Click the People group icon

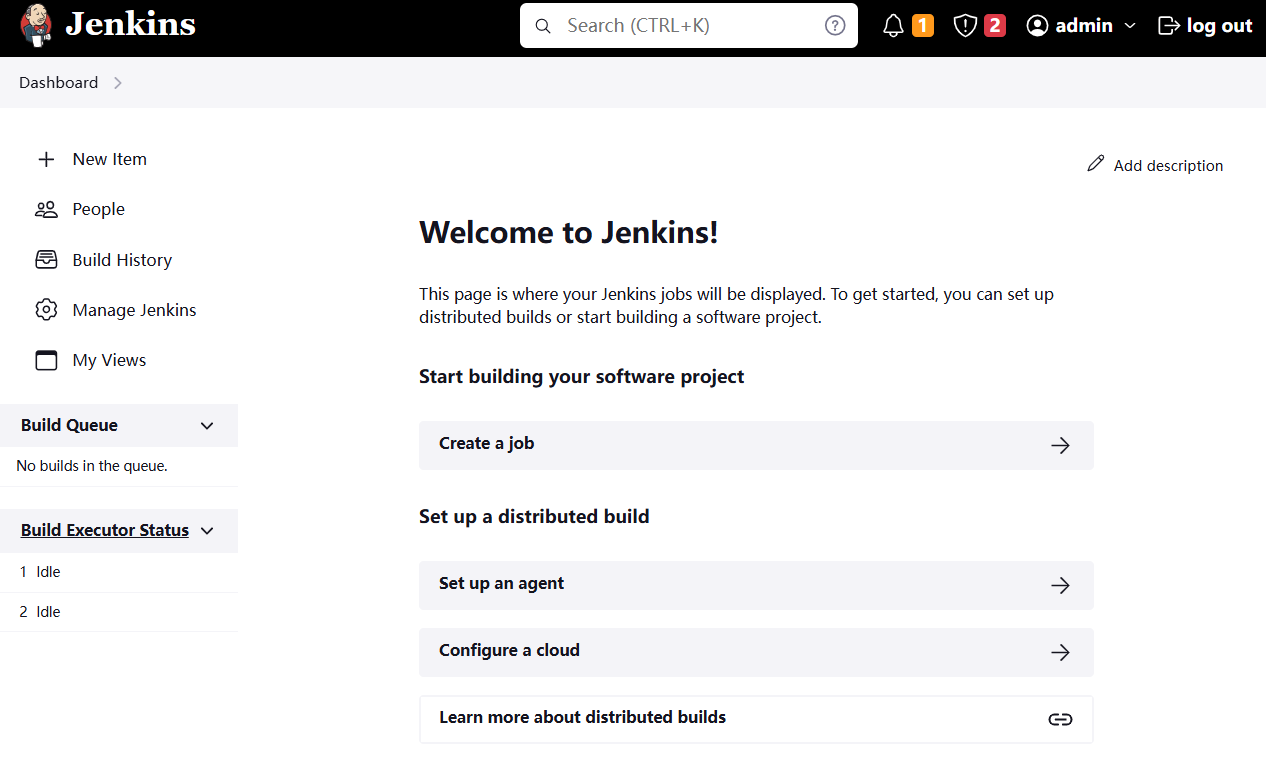pyautogui.click(x=46, y=209)
